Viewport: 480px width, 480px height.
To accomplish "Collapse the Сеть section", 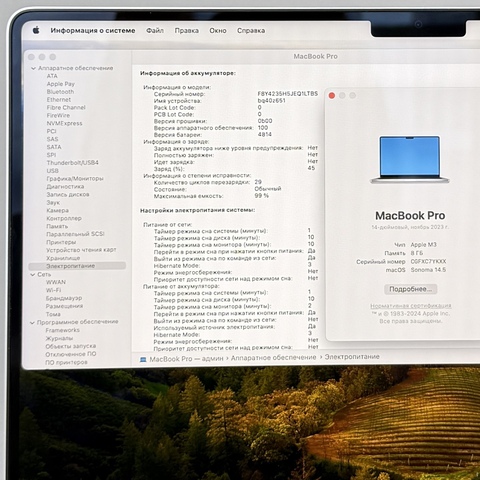I will (x=33, y=275).
